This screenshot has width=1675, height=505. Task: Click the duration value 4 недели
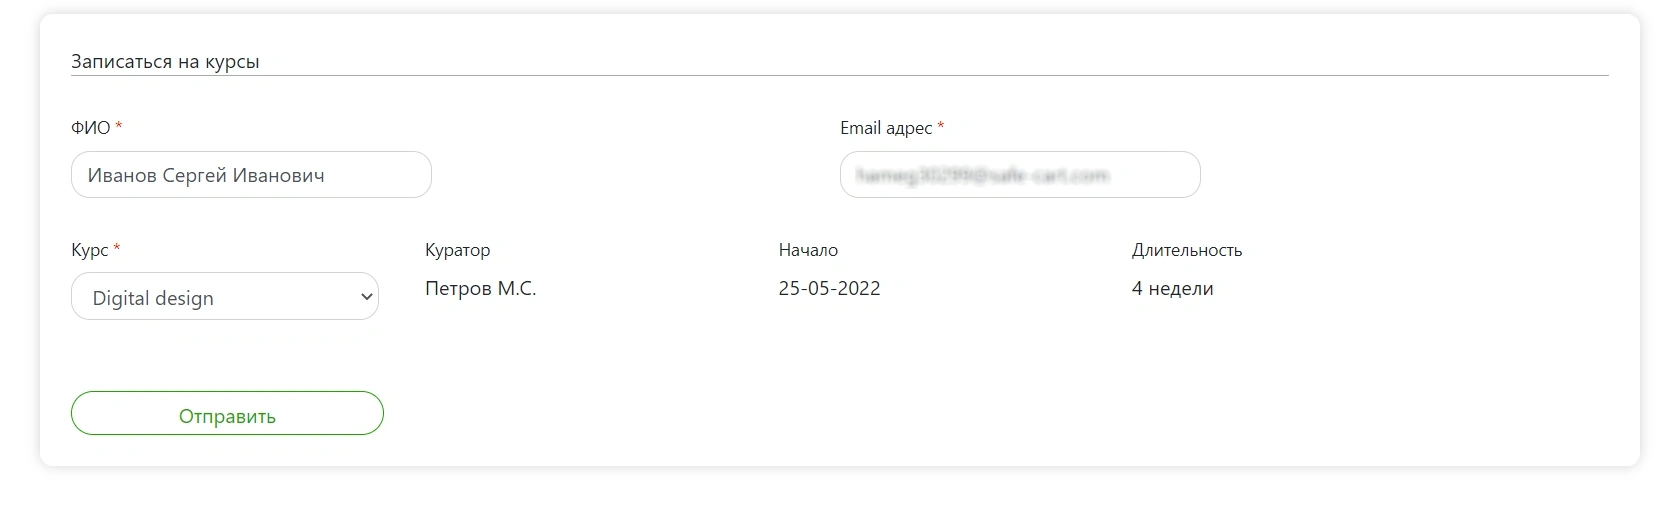point(1173,289)
